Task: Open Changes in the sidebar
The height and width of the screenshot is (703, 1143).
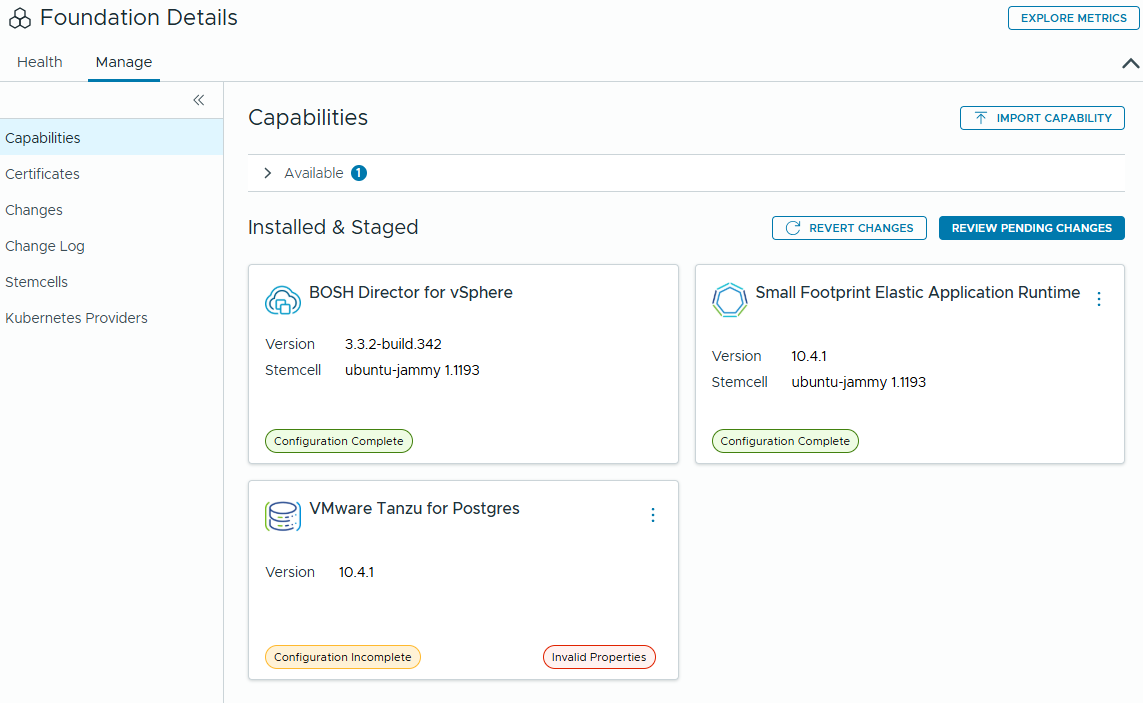Action: [x=112, y=210]
